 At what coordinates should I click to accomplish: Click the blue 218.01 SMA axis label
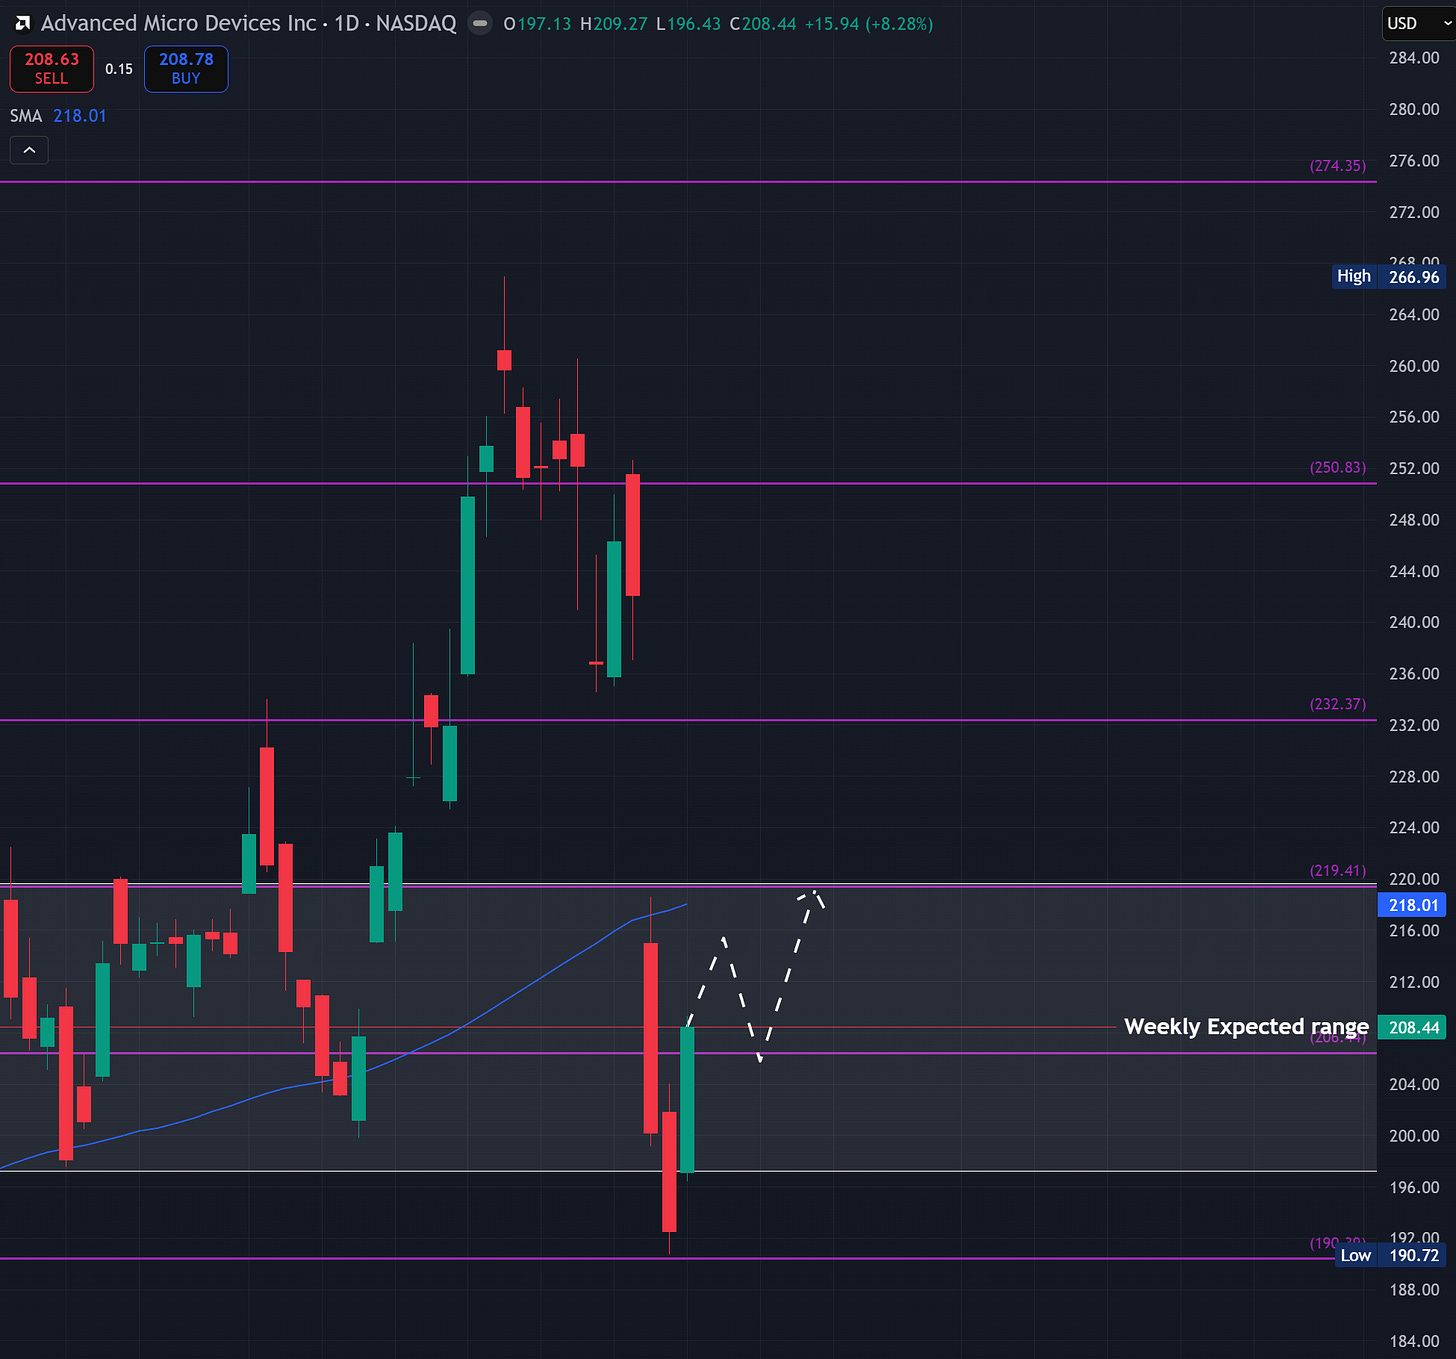pos(1412,905)
